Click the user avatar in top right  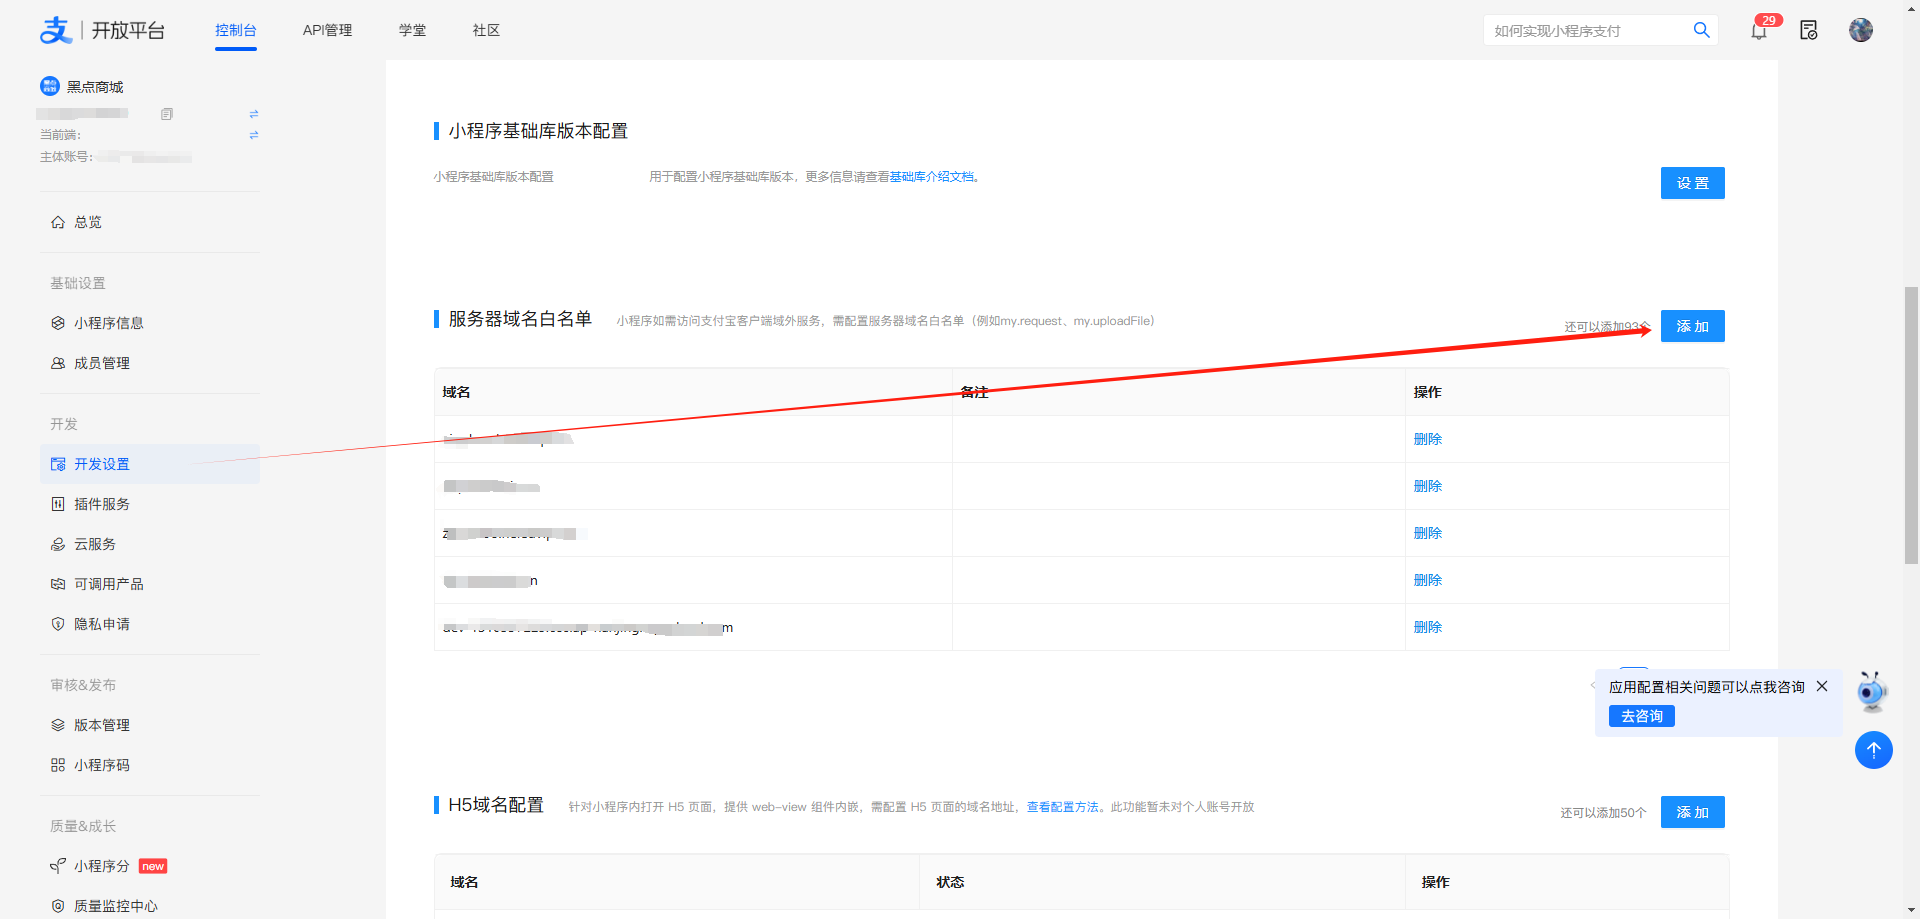tap(1860, 30)
